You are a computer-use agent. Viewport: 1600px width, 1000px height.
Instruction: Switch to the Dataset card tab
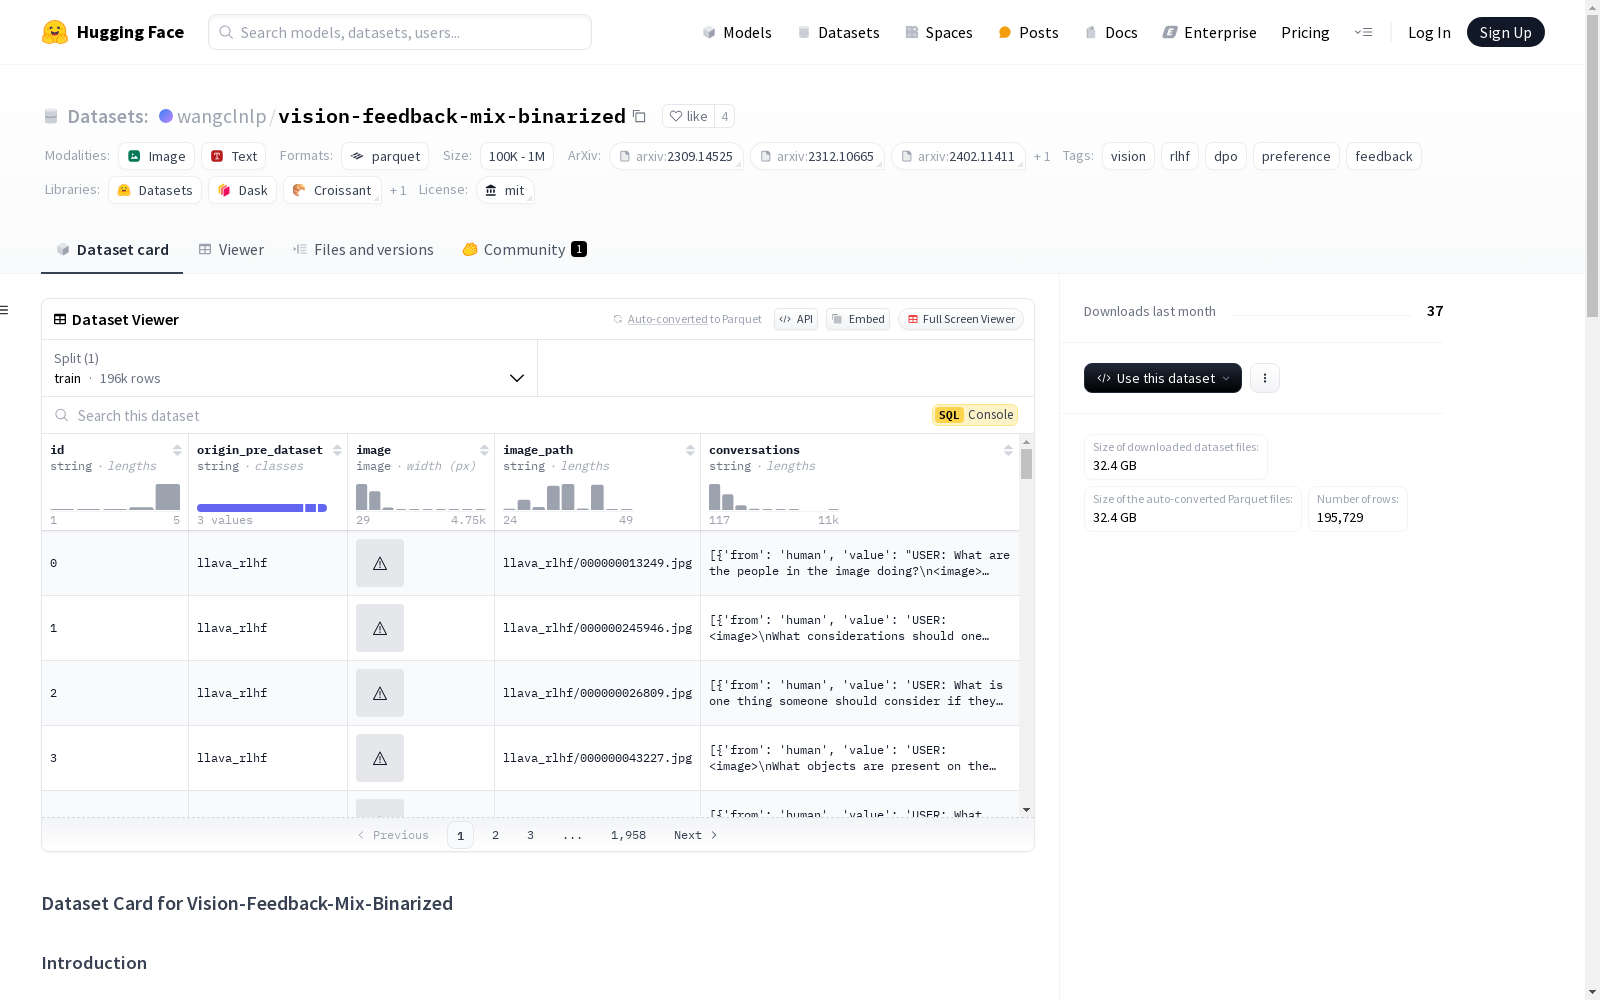coord(112,250)
